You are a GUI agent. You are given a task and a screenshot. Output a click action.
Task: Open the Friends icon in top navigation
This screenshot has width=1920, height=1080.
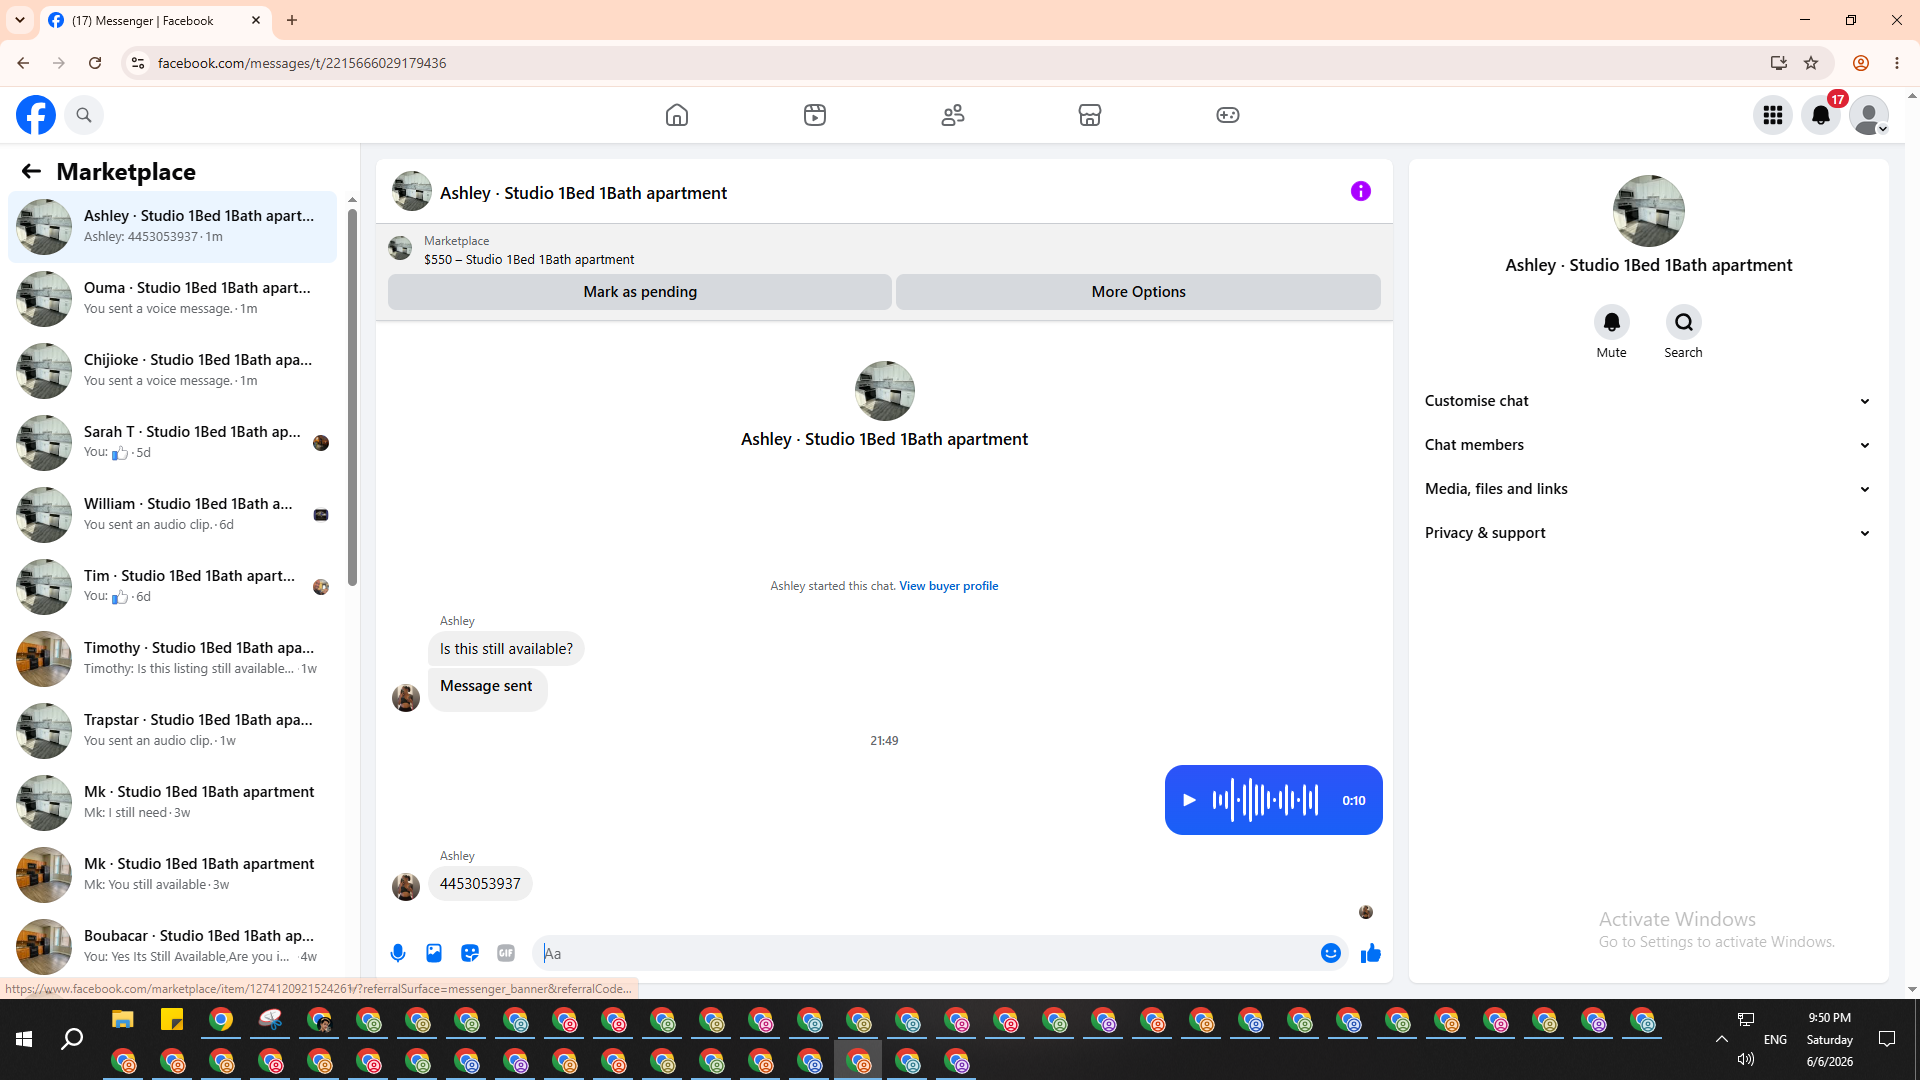(x=953, y=115)
